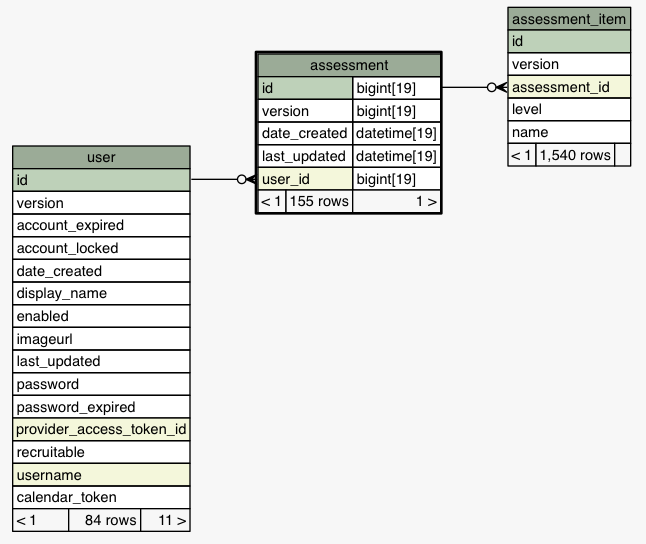Select version column in assessment table
646x544 pixels.
305,111
